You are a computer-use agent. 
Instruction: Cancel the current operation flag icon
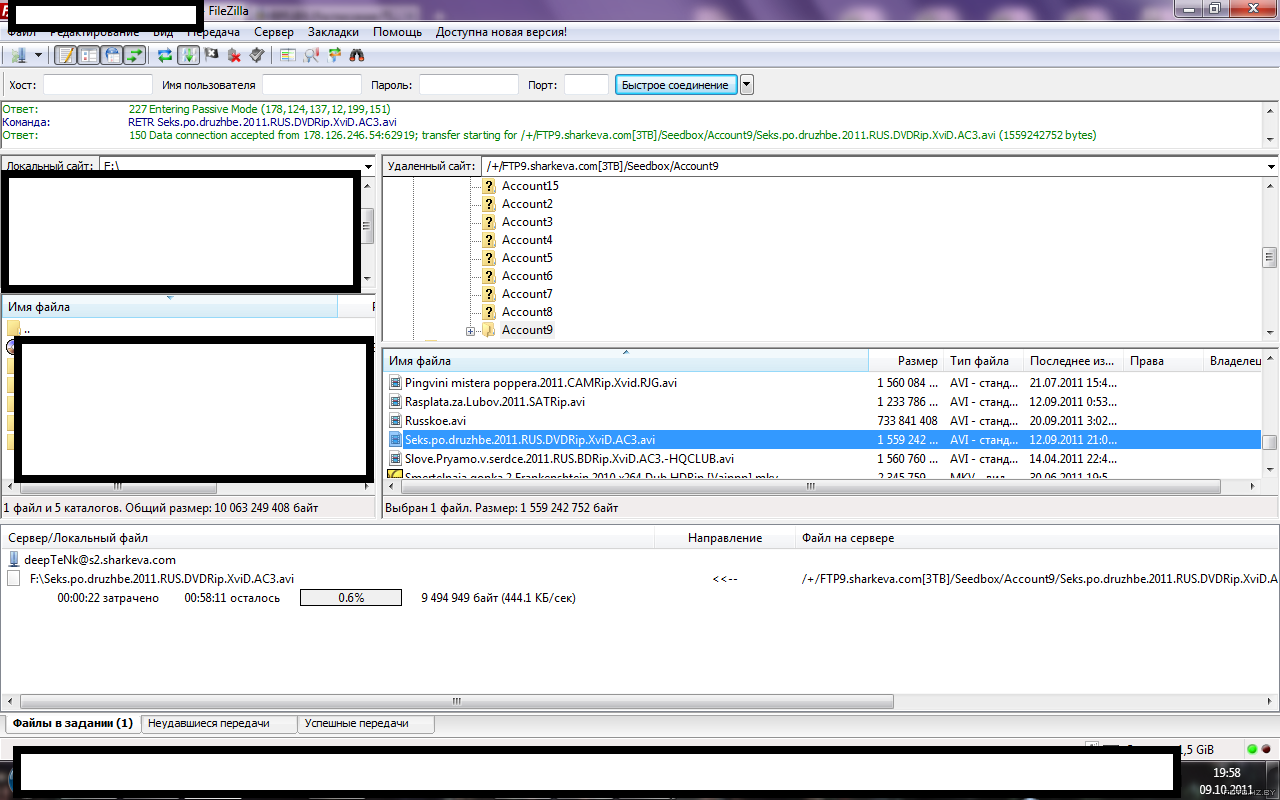tap(211, 55)
